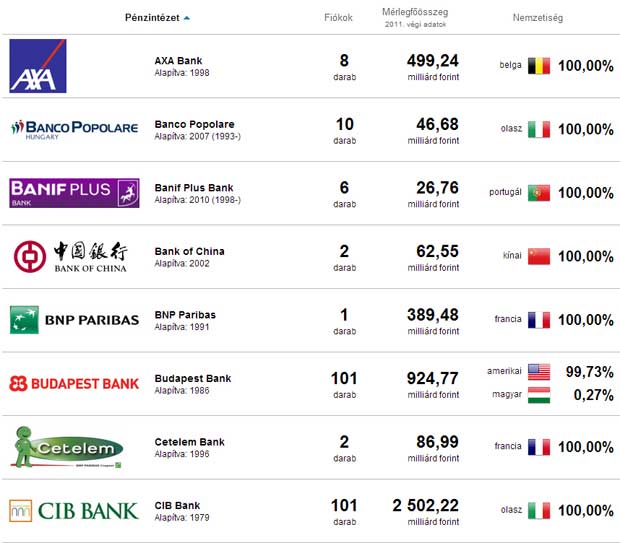Toggle sort arrow beside Pénzintézet

(x=187, y=18)
